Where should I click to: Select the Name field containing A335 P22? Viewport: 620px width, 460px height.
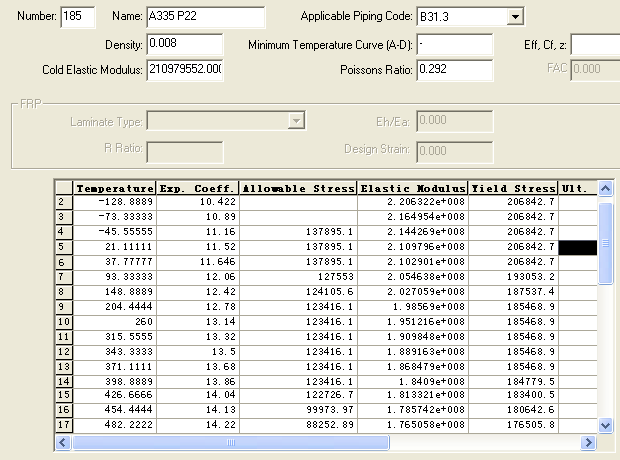[204, 17]
